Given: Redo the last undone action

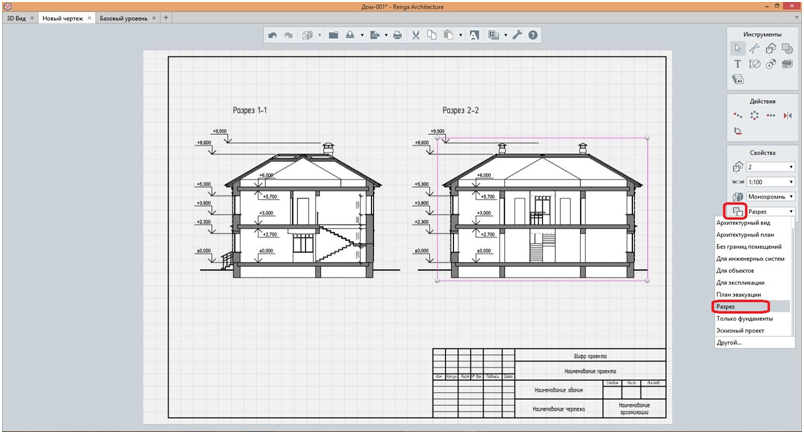Looking at the screenshot, I should click(x=288, y=35).
